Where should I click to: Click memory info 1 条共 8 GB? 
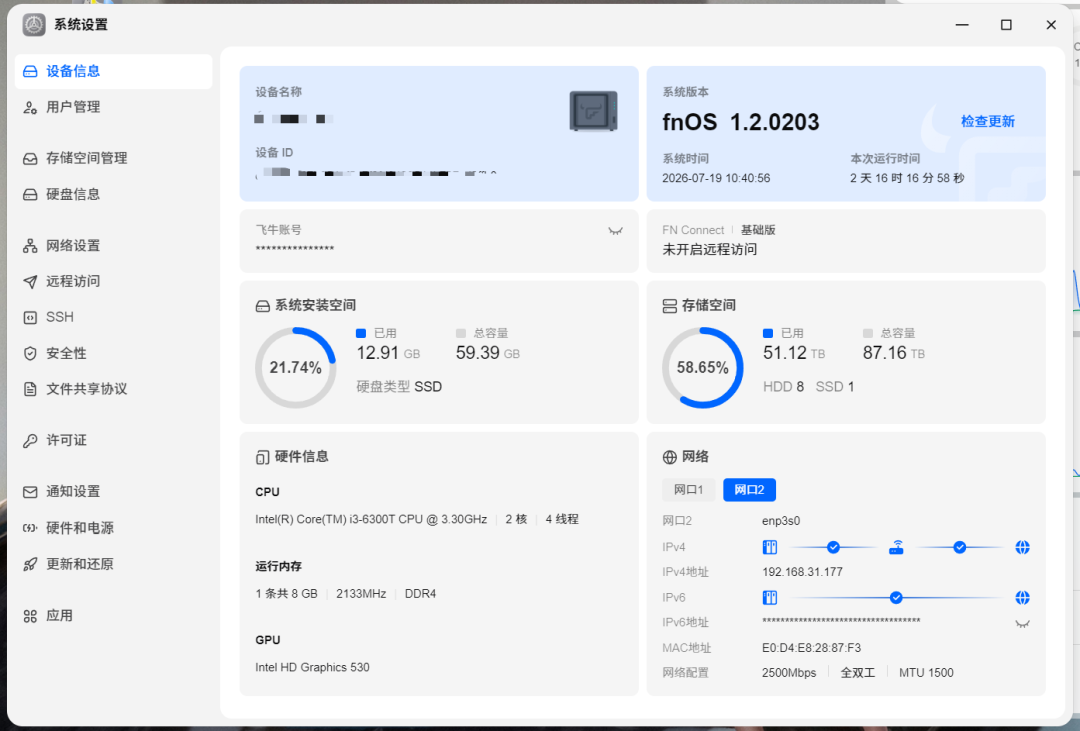(x=287, y=594)
